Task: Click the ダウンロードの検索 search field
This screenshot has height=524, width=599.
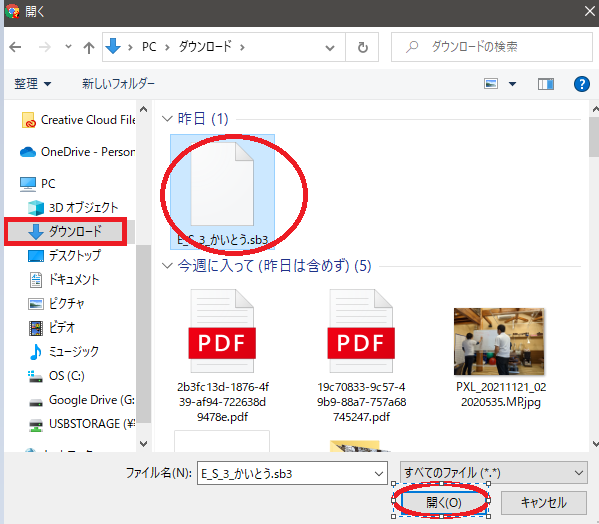Action: pyautogui.click(x=492, y=47)
